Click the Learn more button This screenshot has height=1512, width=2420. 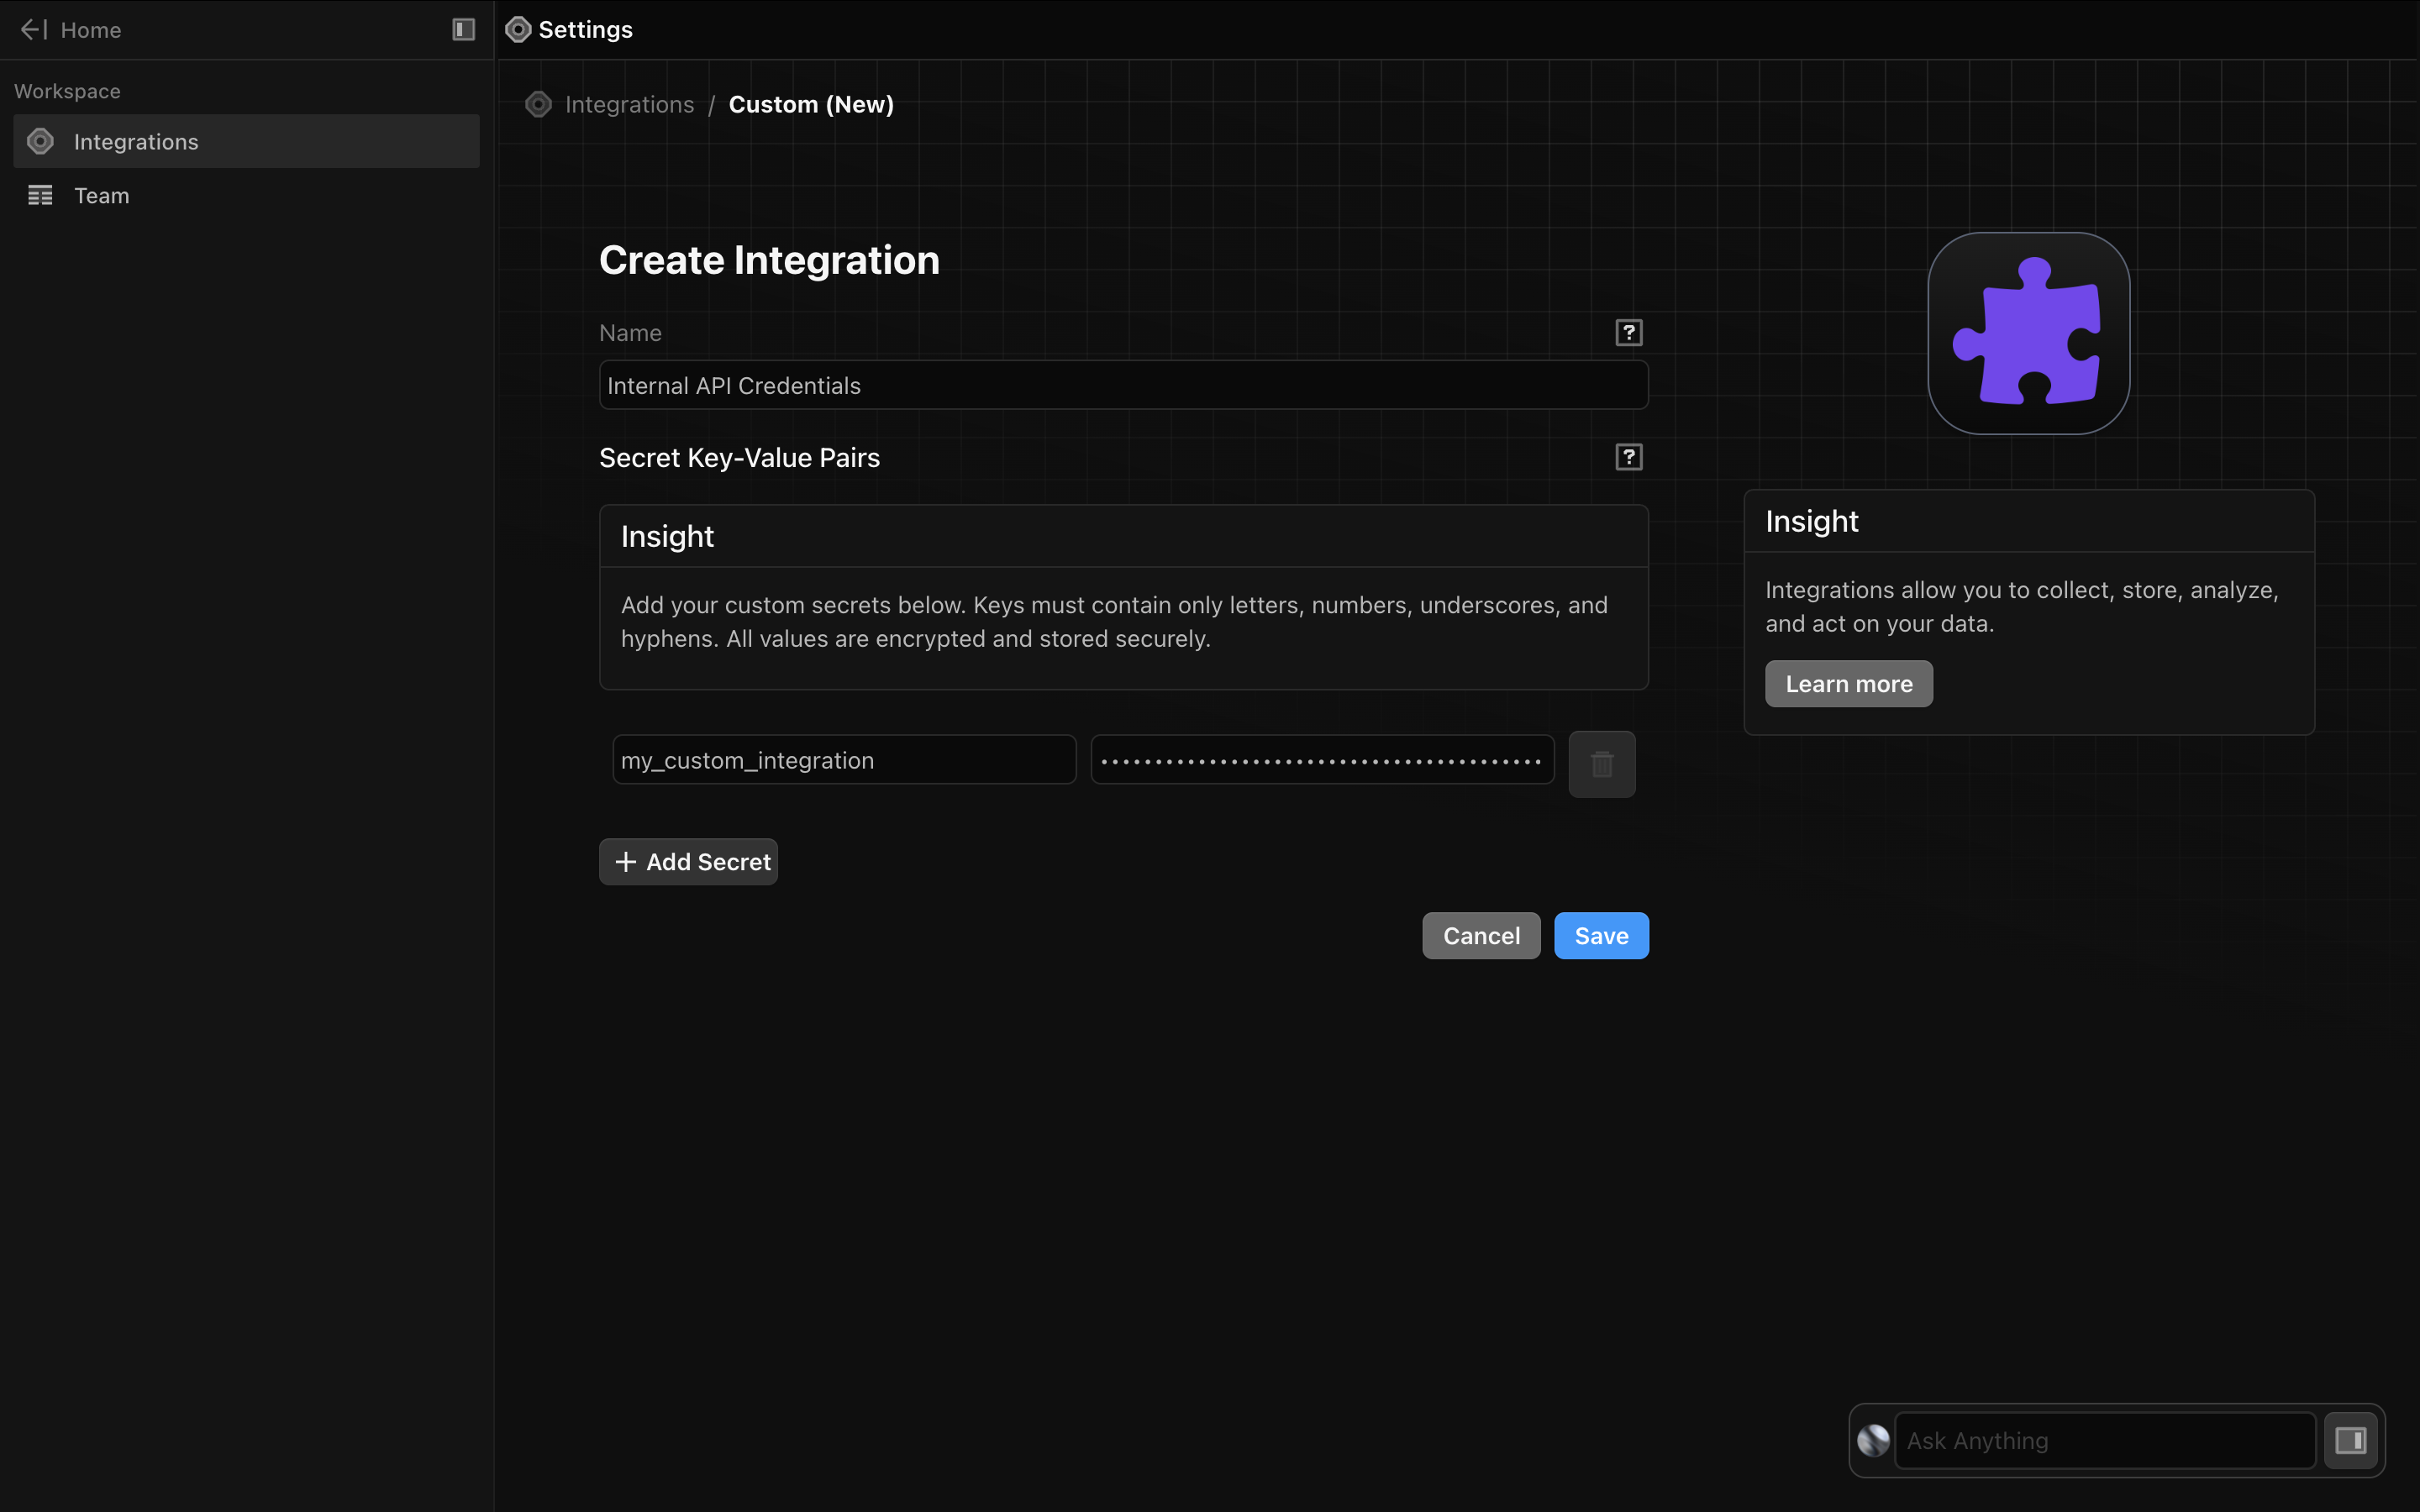pos(1848,684)
